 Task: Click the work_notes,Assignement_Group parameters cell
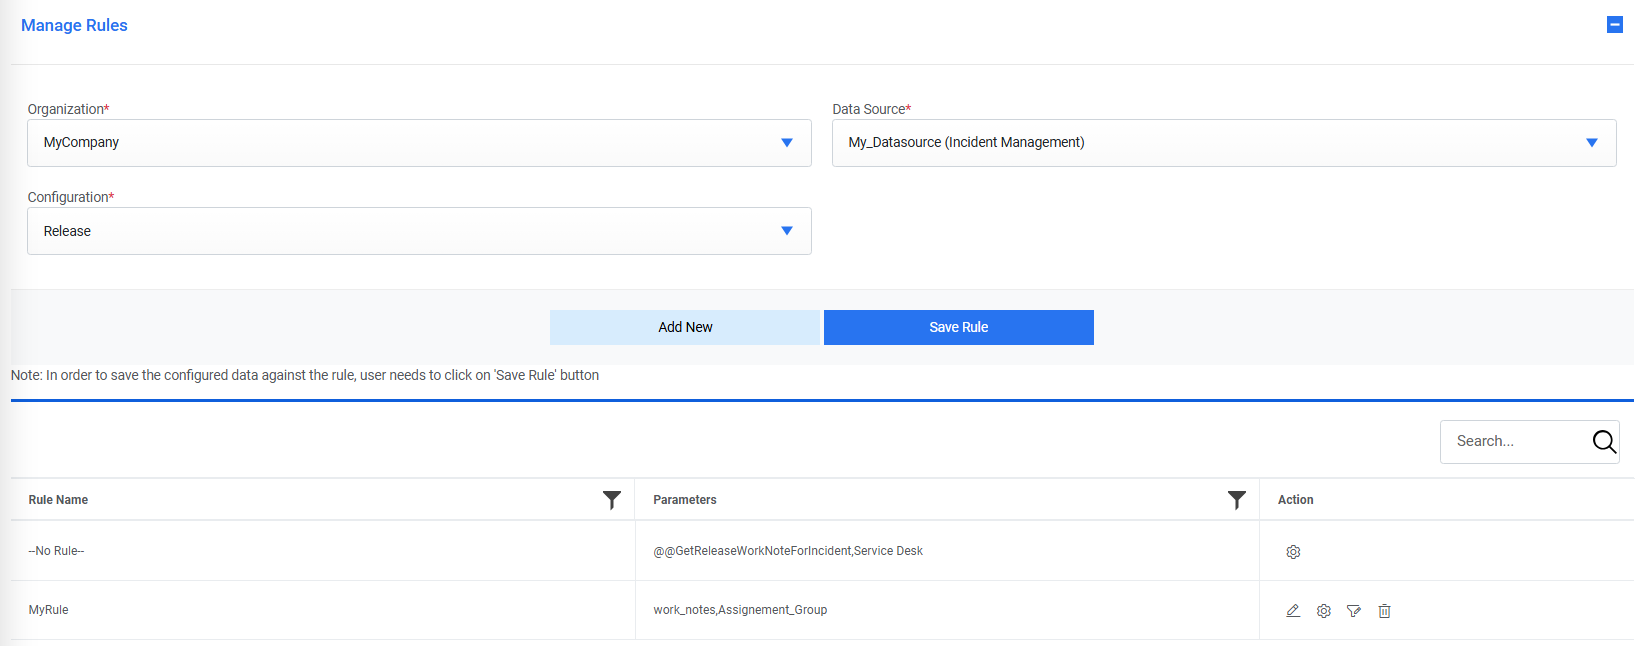pyautogui.click(x=740, y=610)
